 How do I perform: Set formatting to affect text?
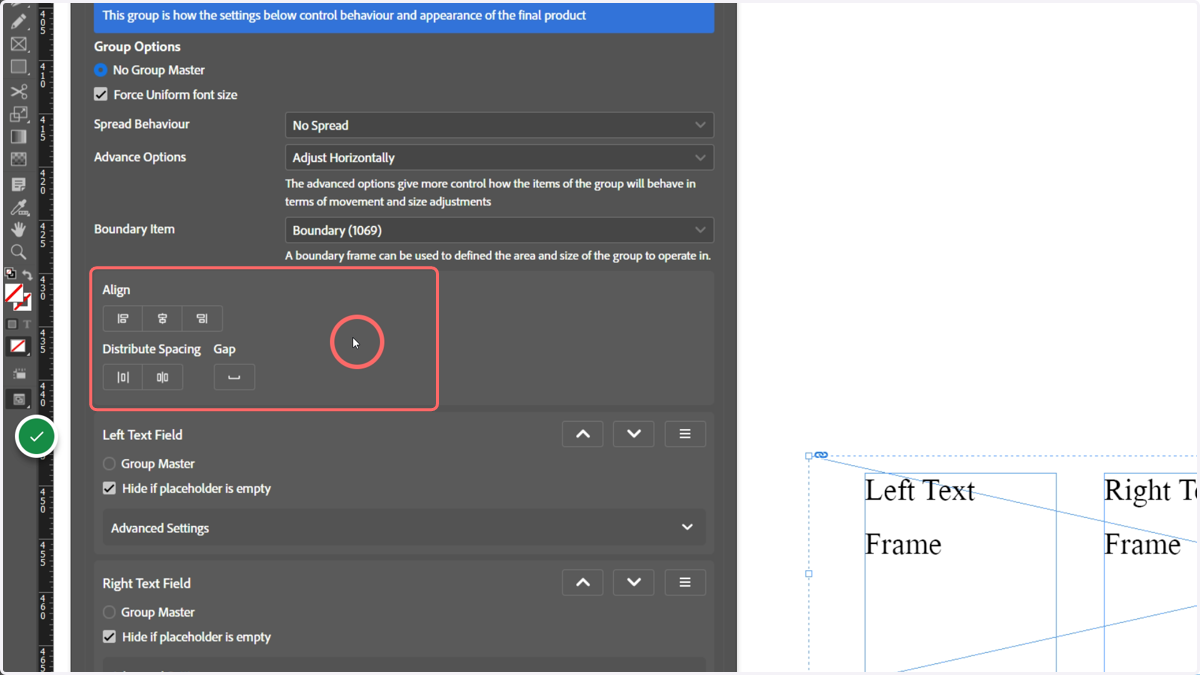pyautogui.click(x=27, y=324)
